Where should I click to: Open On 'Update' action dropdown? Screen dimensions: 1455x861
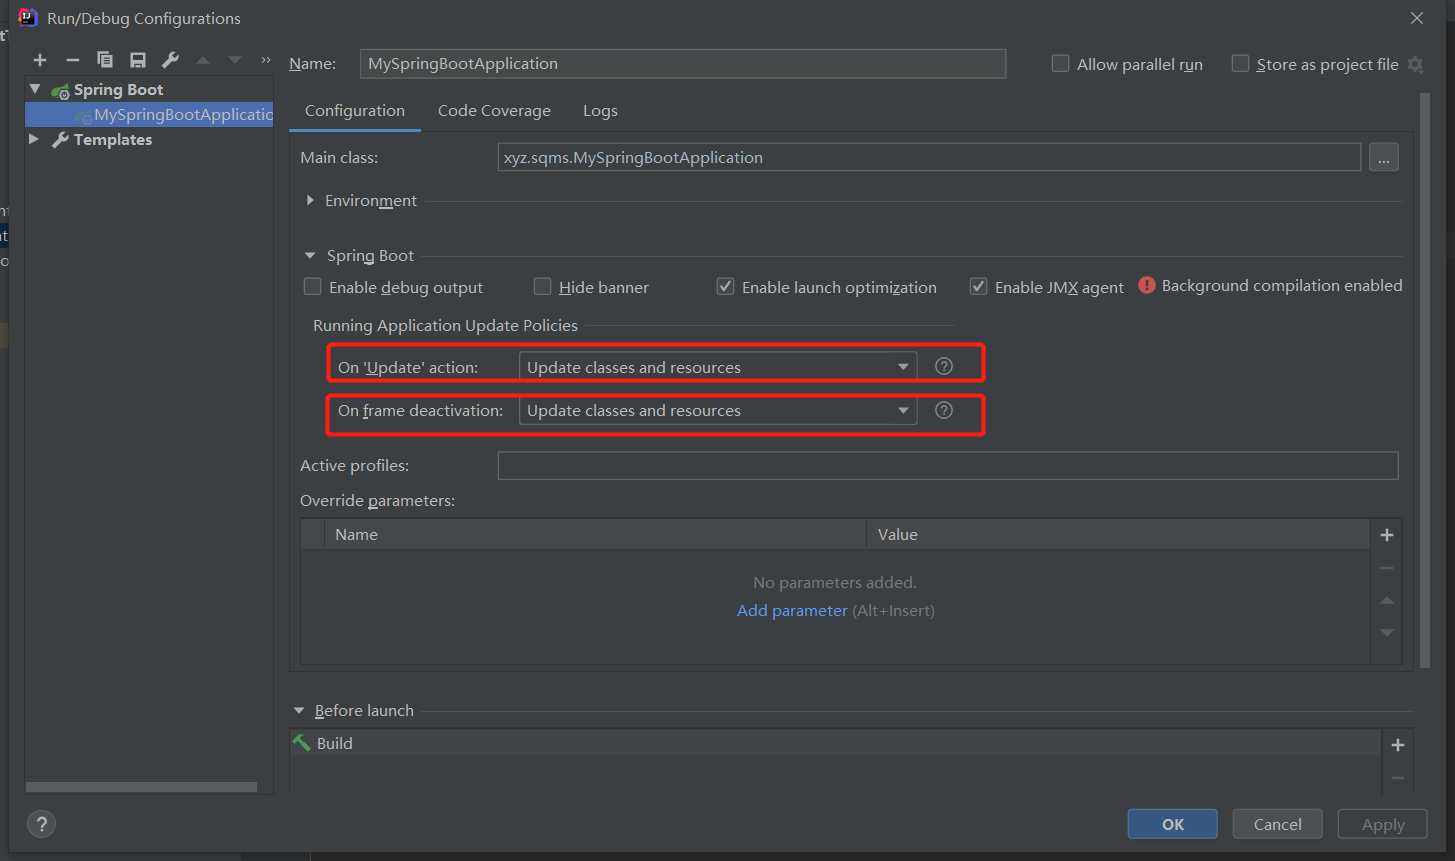coord(718,367)
